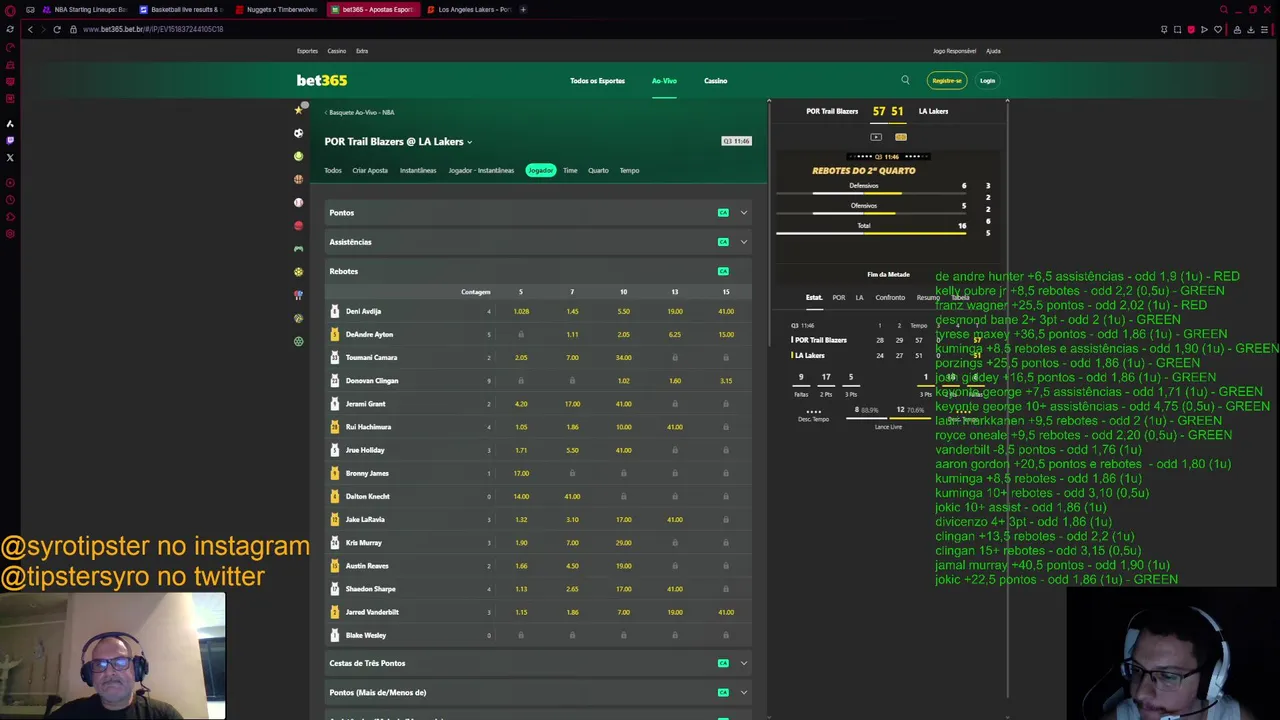Switch to the Instantâneas tab
The height and width of the screenshot is (720, 1280).
[x=418, y=170]
